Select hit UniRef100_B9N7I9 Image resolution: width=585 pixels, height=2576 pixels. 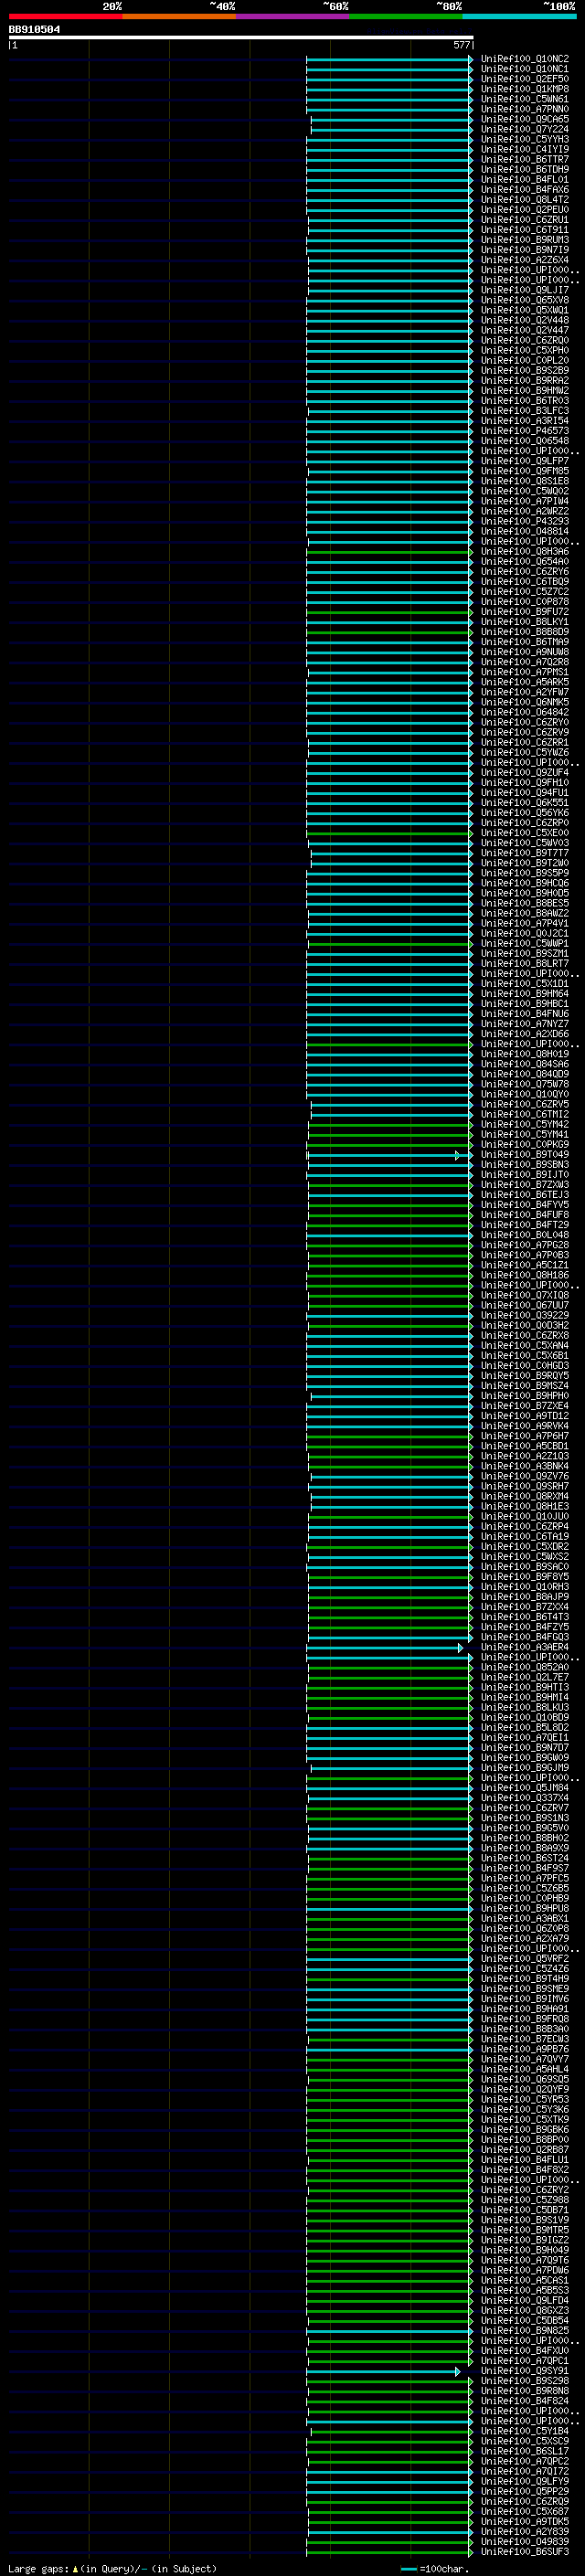[x=524, y=250]
